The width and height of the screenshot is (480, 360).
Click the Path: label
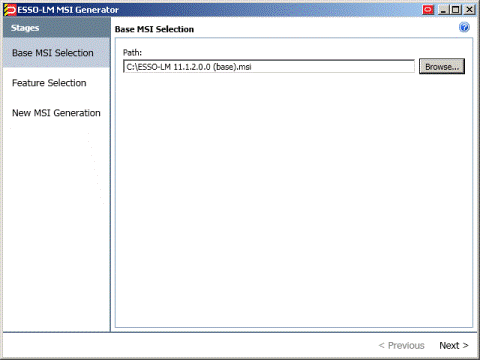pos(132,52)
